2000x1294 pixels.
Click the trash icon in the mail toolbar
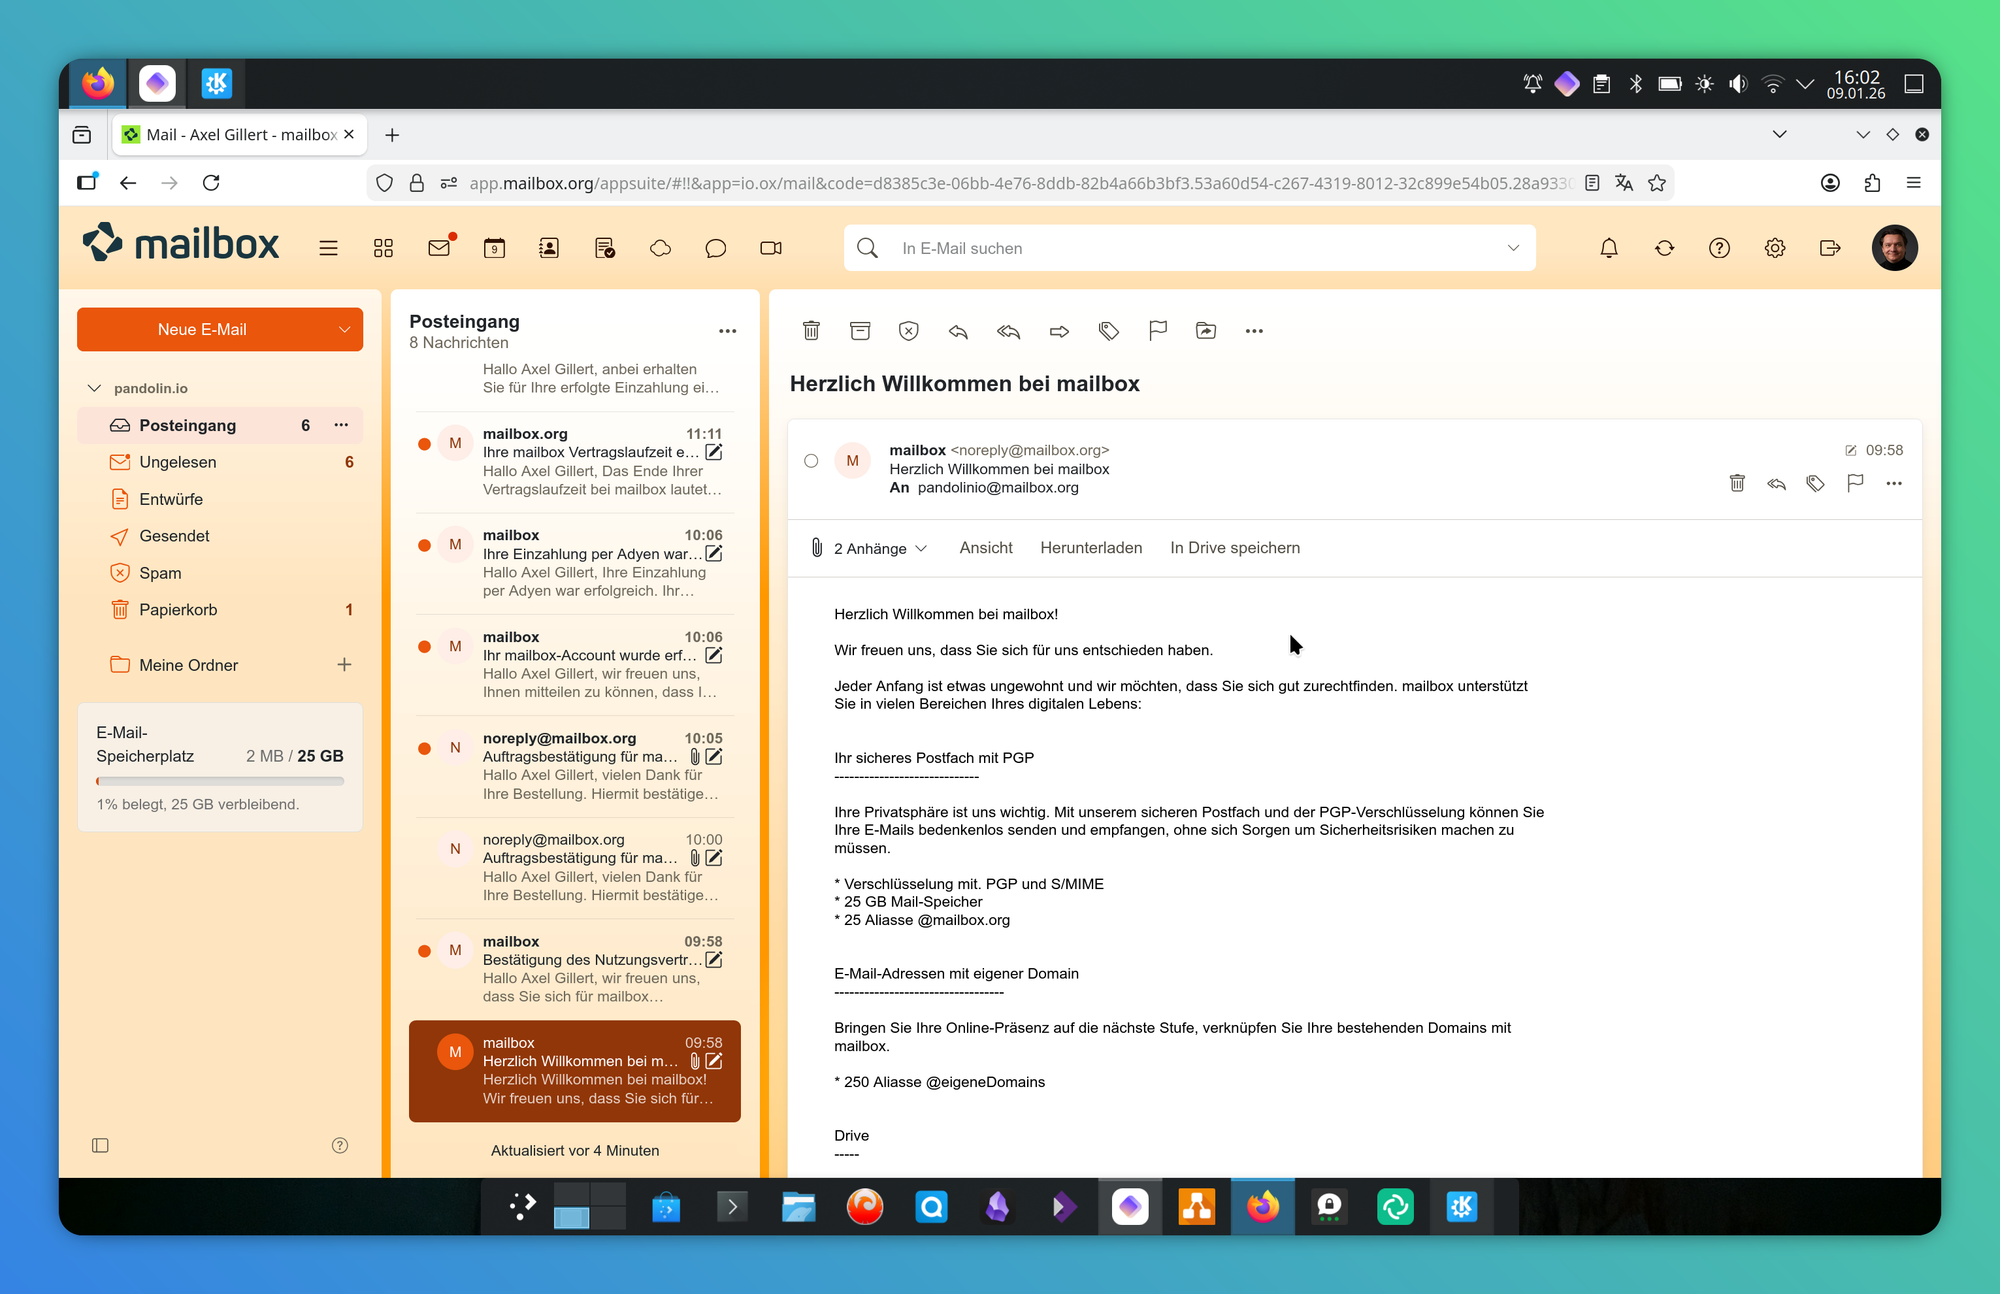(811, 331)
